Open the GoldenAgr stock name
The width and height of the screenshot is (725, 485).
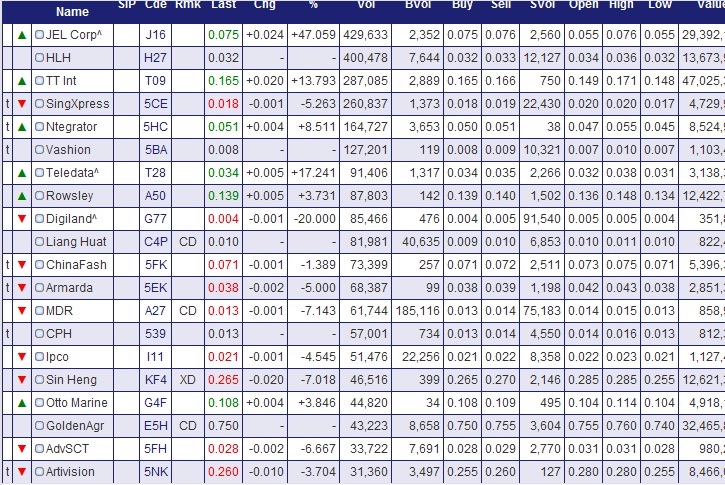75,426
